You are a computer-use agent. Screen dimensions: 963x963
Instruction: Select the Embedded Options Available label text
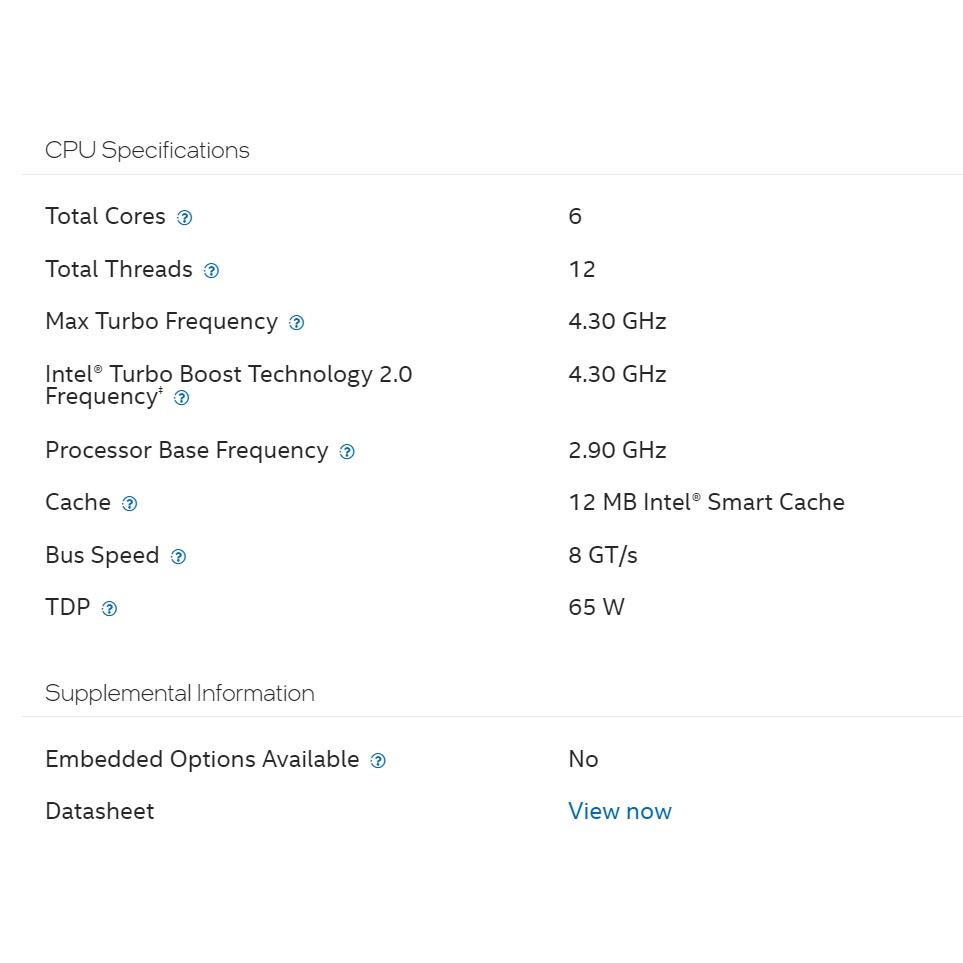click(x=202, y=759)
